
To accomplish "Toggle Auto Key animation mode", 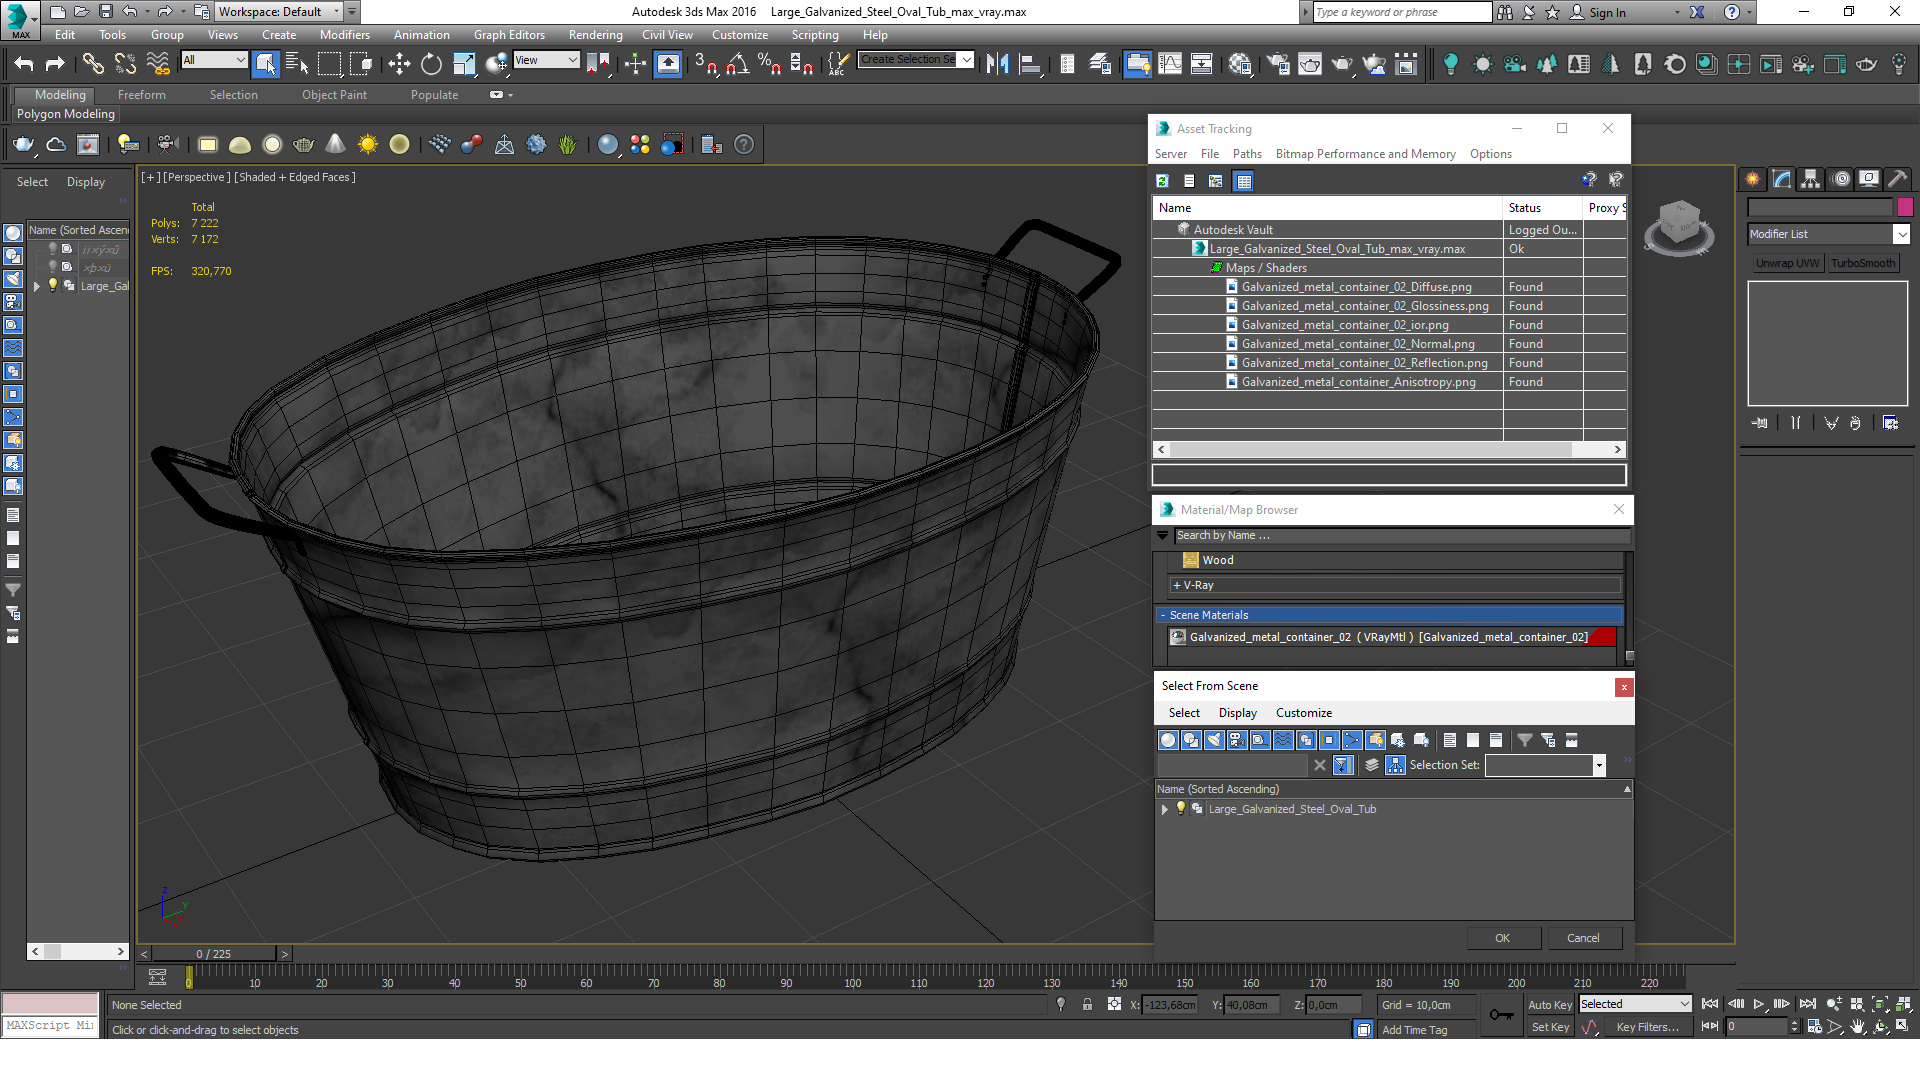I will coord(1549,1005).
